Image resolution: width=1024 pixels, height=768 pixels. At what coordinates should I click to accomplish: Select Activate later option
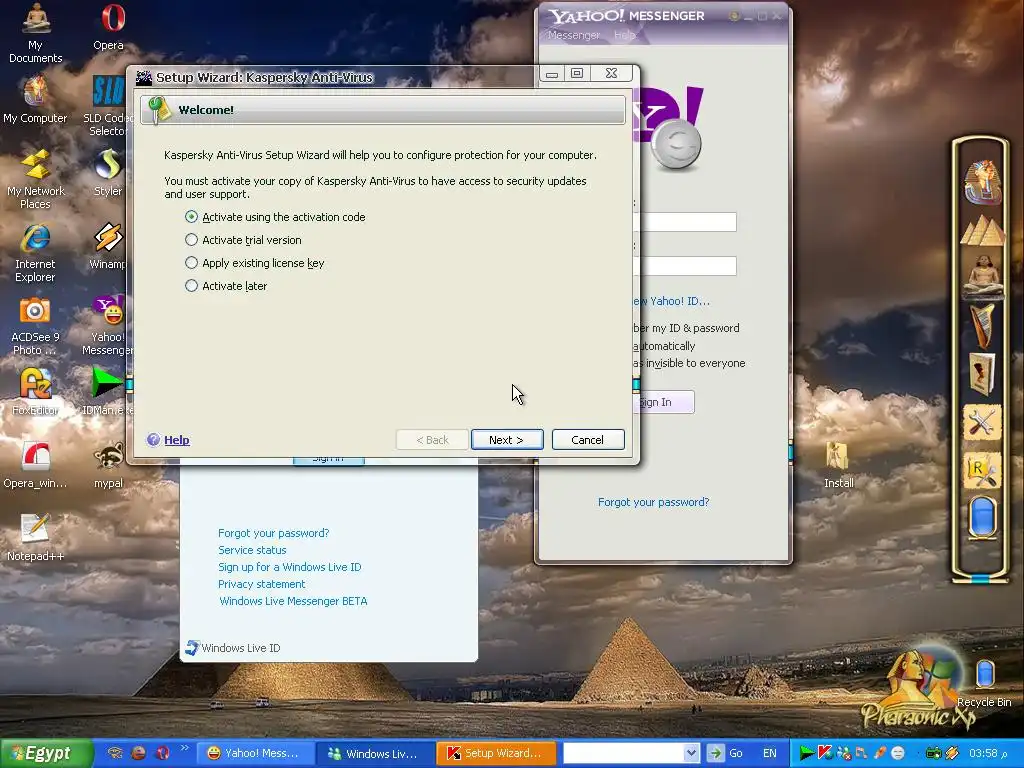pyautogui.click(x=226, y=285)
